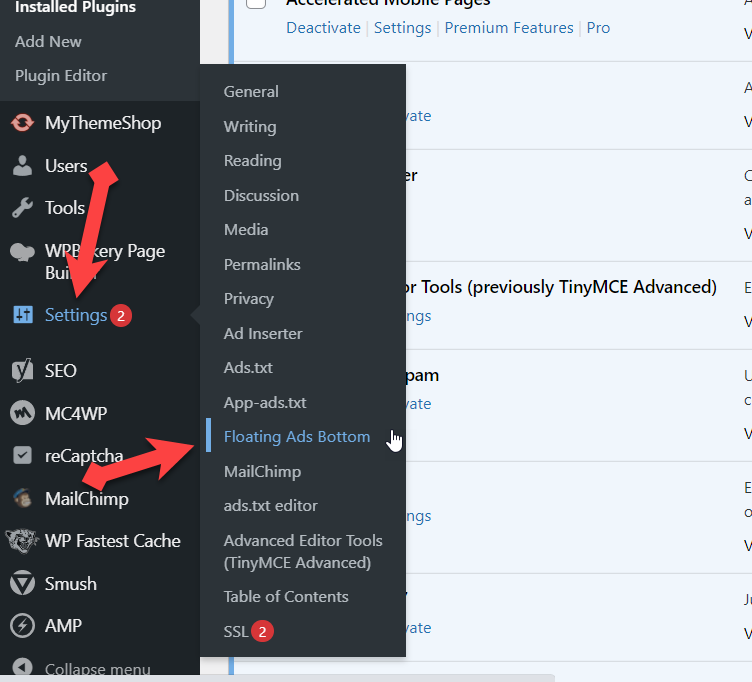Tick the Accelerated Mobile Pages plugin checkbox
This screenshot has width=752, height=682.
(x=256, y=3)
